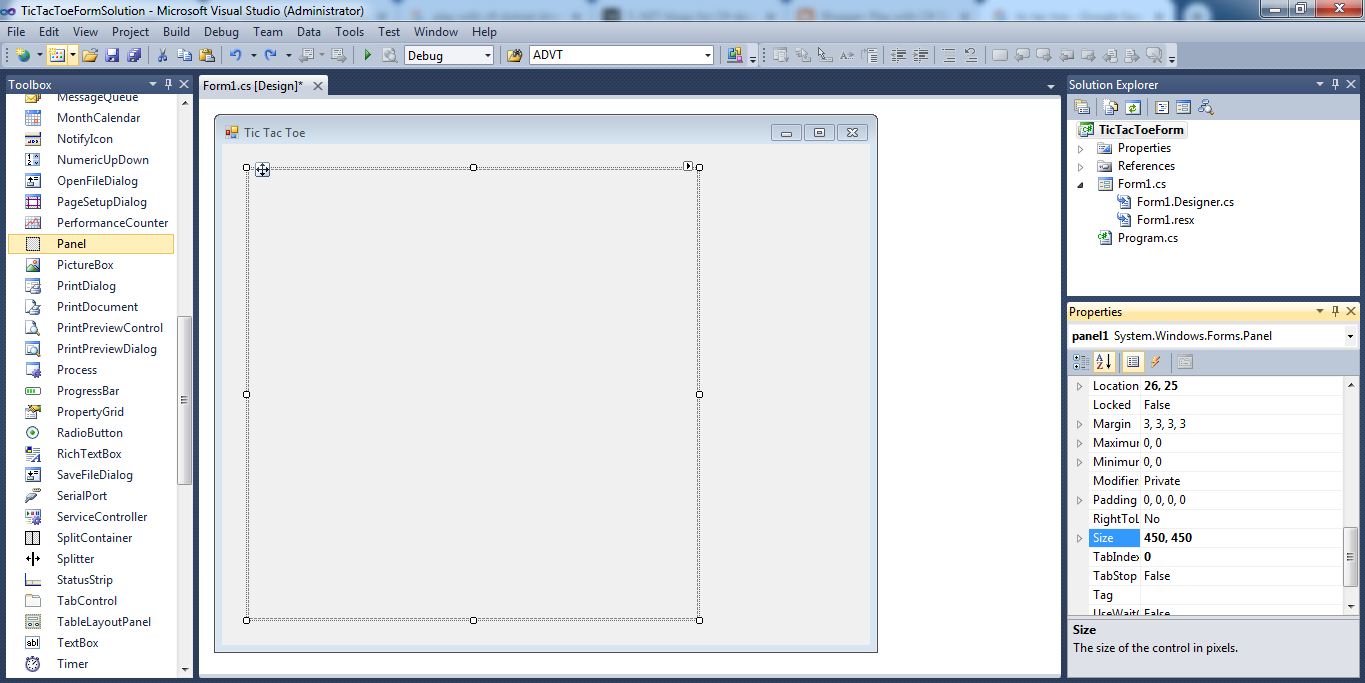Open the Build menu
Viewport: 1365px width, 683px height.
pyautogui.click(x=176, y=31)
